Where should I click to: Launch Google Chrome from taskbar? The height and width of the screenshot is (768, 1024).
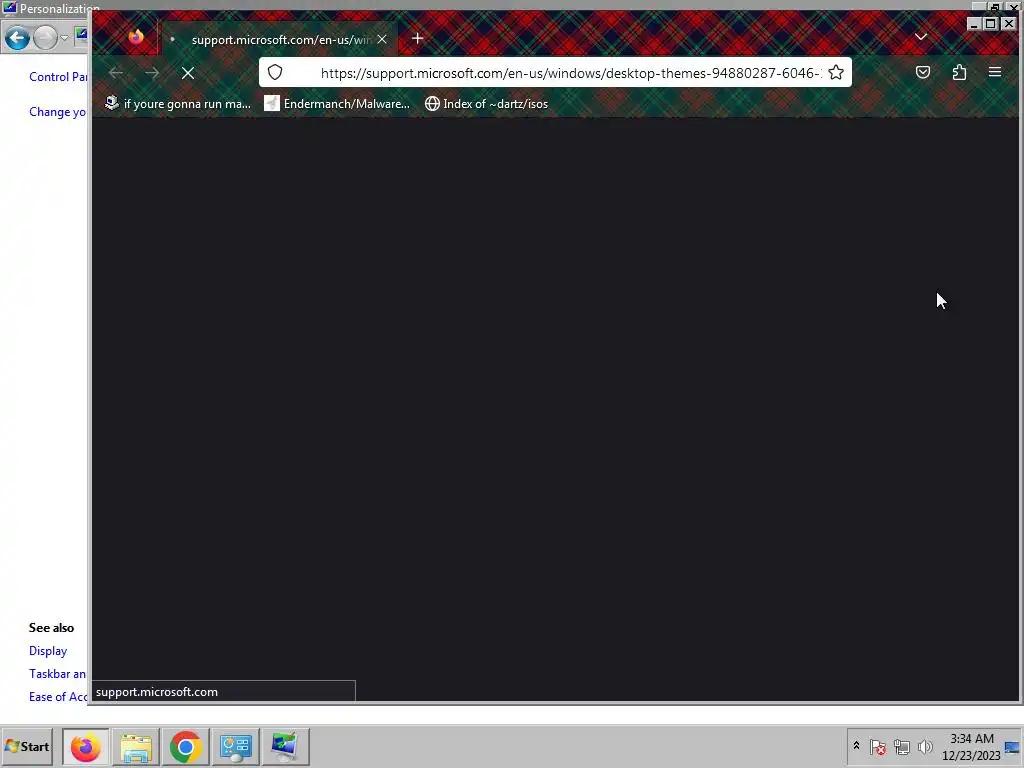coord(185,746)
